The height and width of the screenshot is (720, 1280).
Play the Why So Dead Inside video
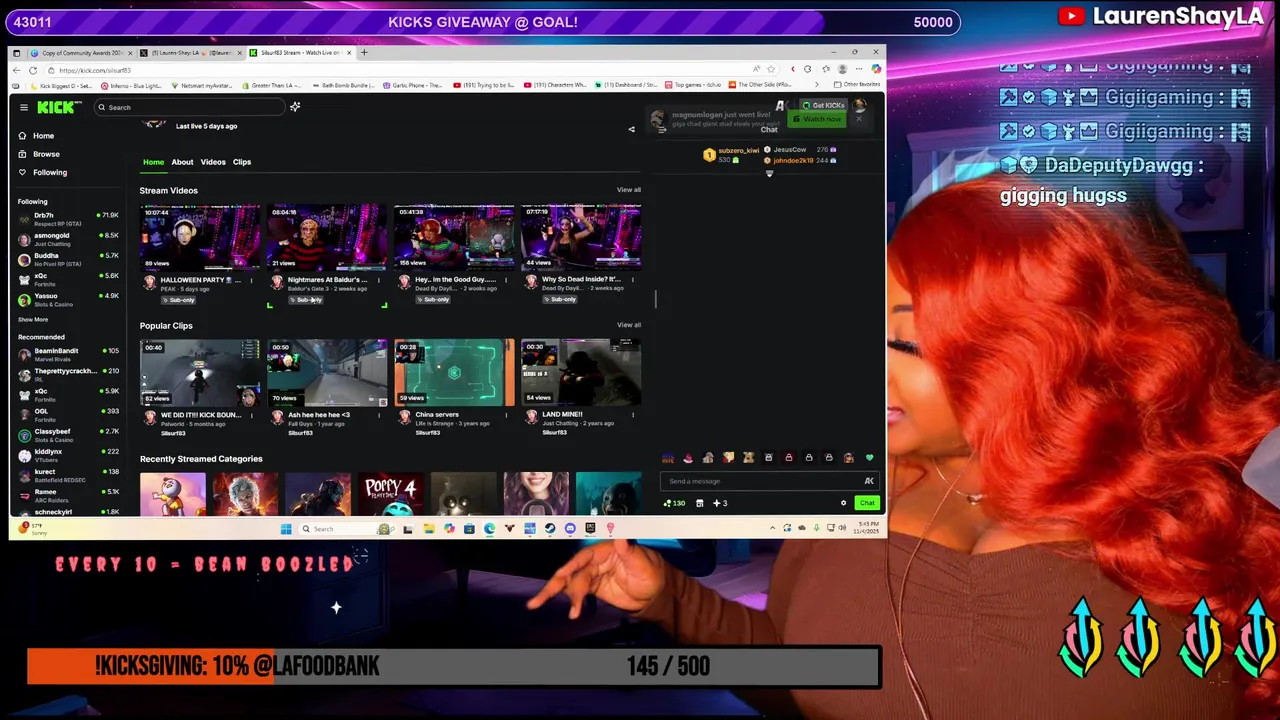coord(581,238)
